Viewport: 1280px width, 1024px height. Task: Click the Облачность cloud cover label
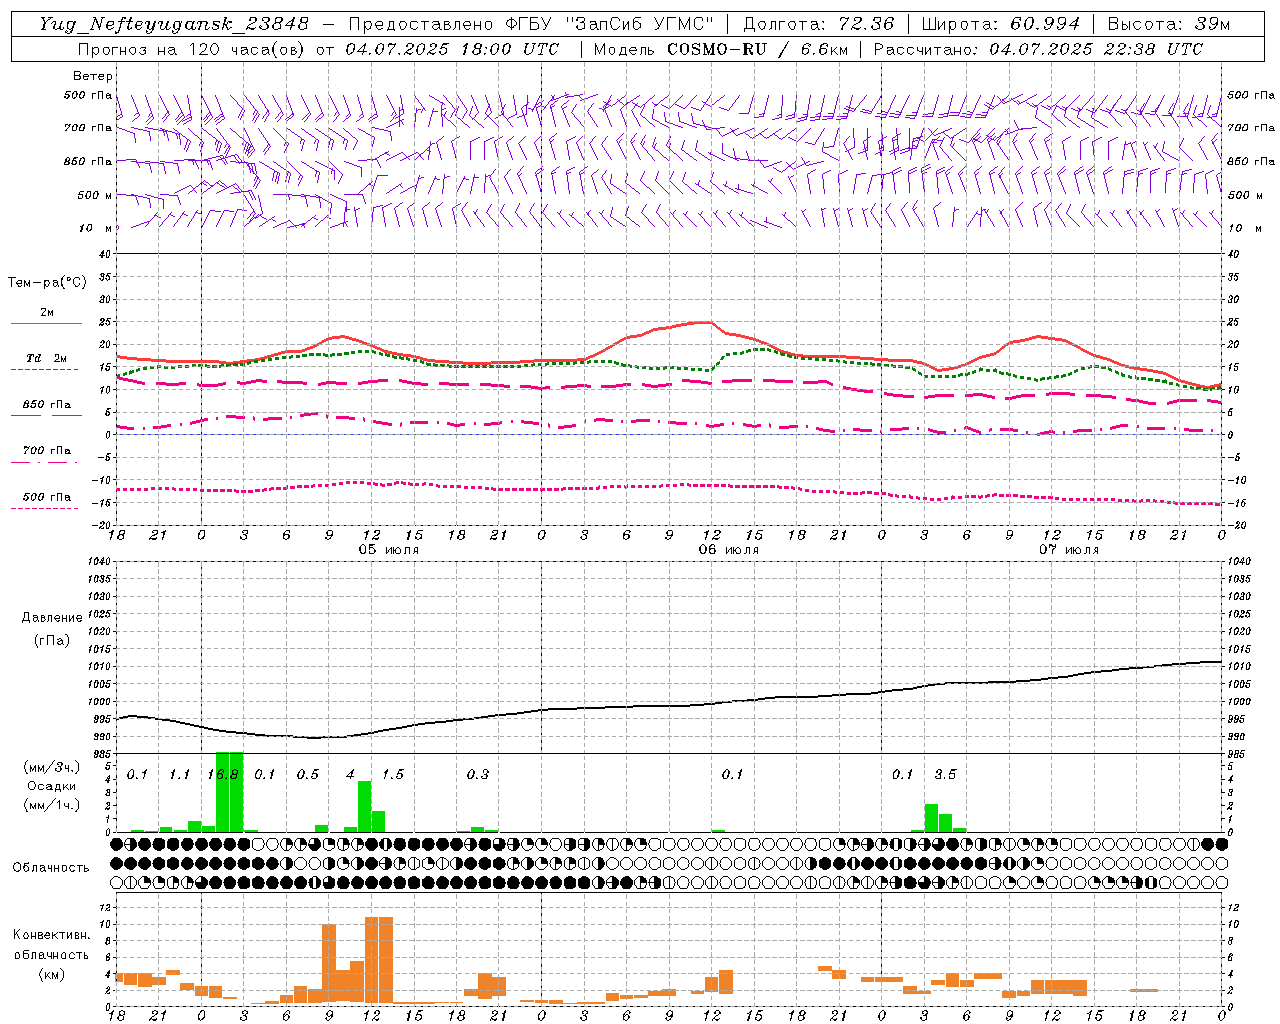(51, 867)
